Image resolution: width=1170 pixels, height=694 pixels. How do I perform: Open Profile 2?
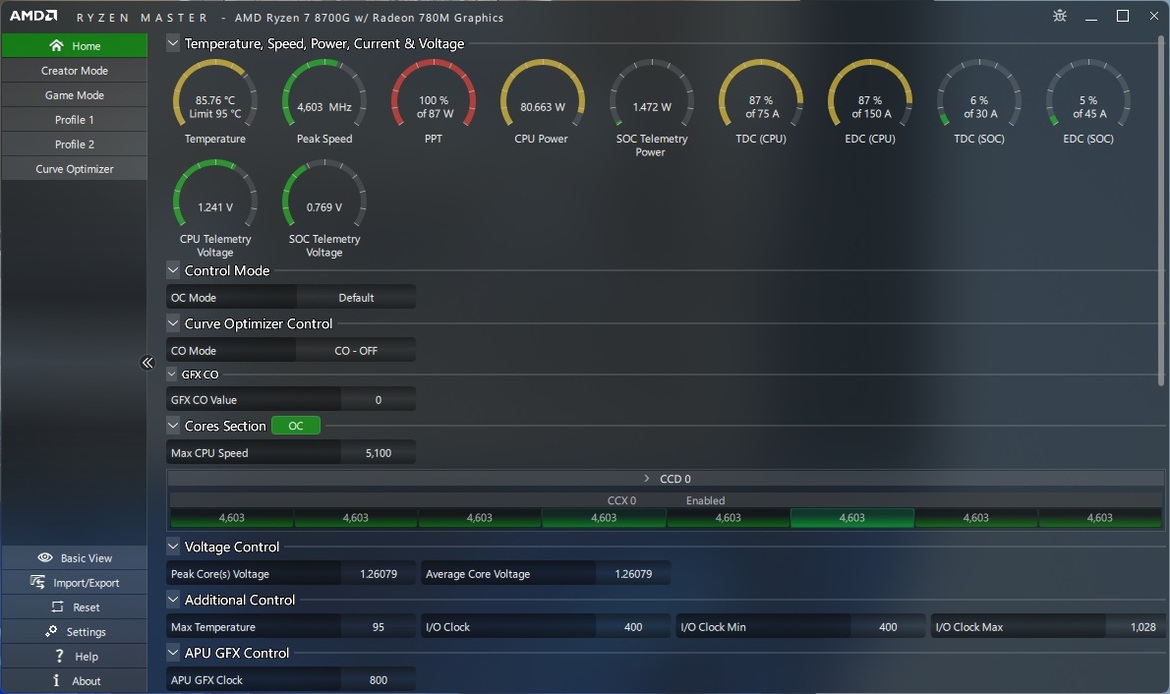tap(75, 144)
